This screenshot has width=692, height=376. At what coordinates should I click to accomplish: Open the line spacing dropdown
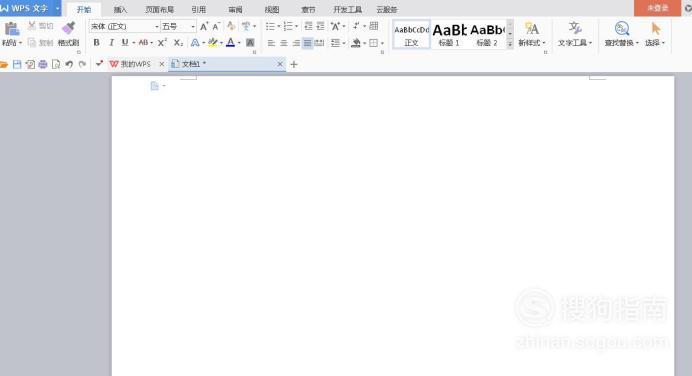[x=344, y=43]
